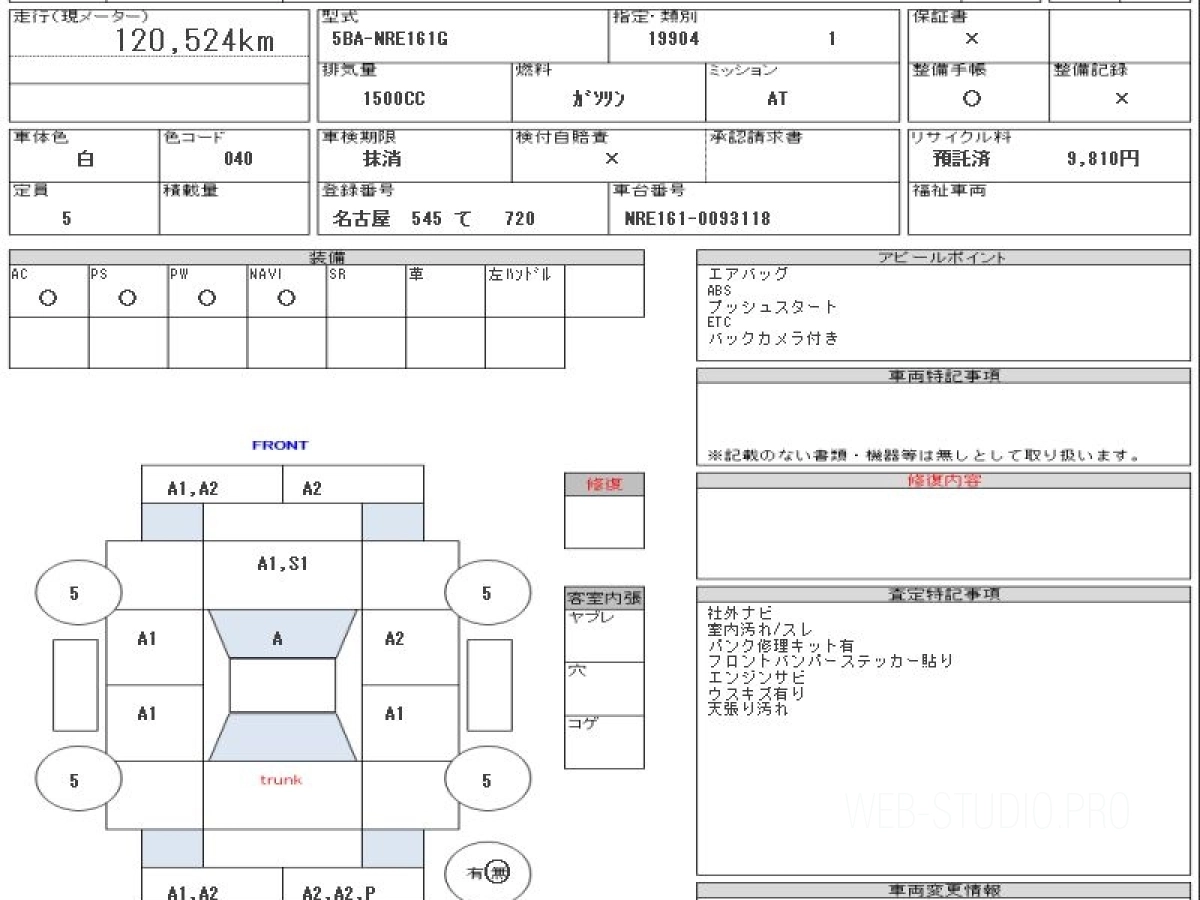Select the パンク修理キット有 remark
Image resolution: width=1200 pixels, height=900 pixels.
(780, 645)
